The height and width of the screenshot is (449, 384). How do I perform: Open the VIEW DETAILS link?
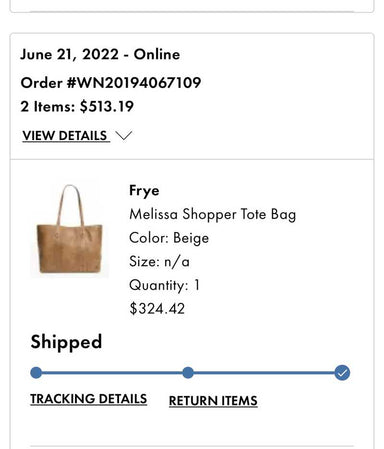tap(66, 136)
